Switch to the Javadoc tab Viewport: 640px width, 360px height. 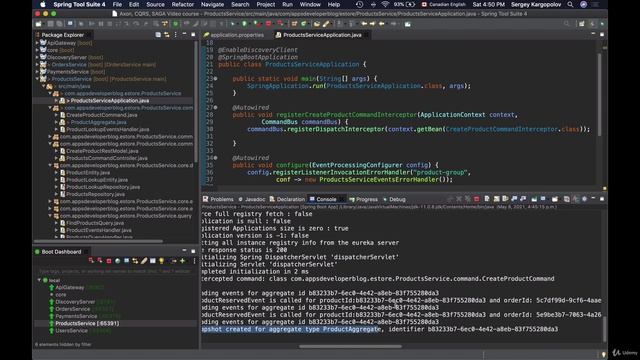[252, 199]
